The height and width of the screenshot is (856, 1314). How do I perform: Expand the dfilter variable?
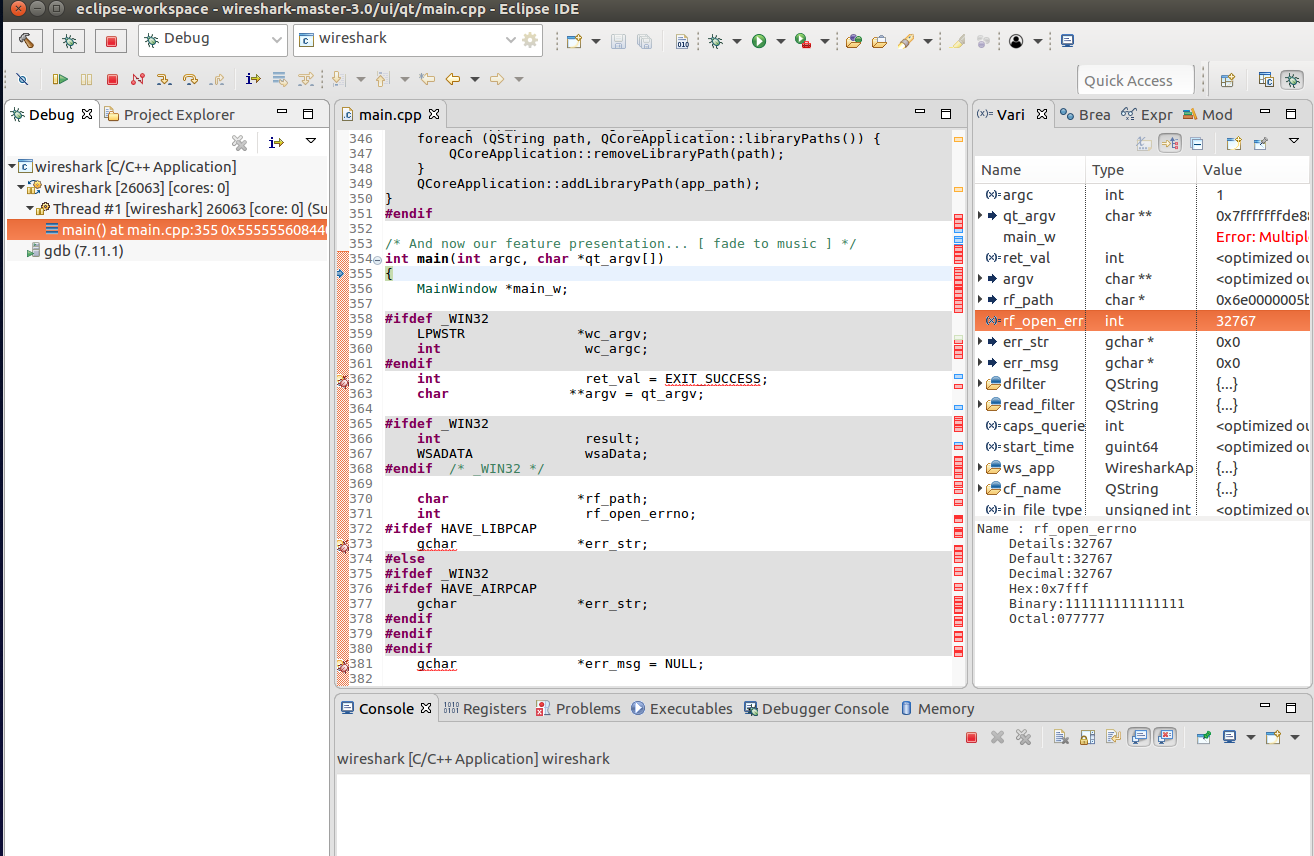click(980, 384)
